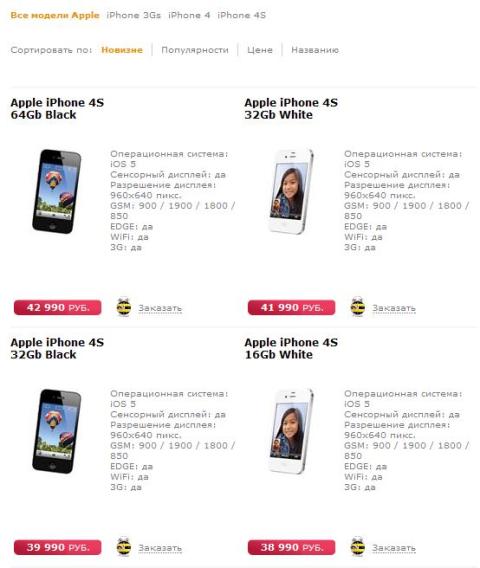Switch to the iPhone 3Gs filter
The width and height of the screenshot is (480, 568).
[134, 15]
